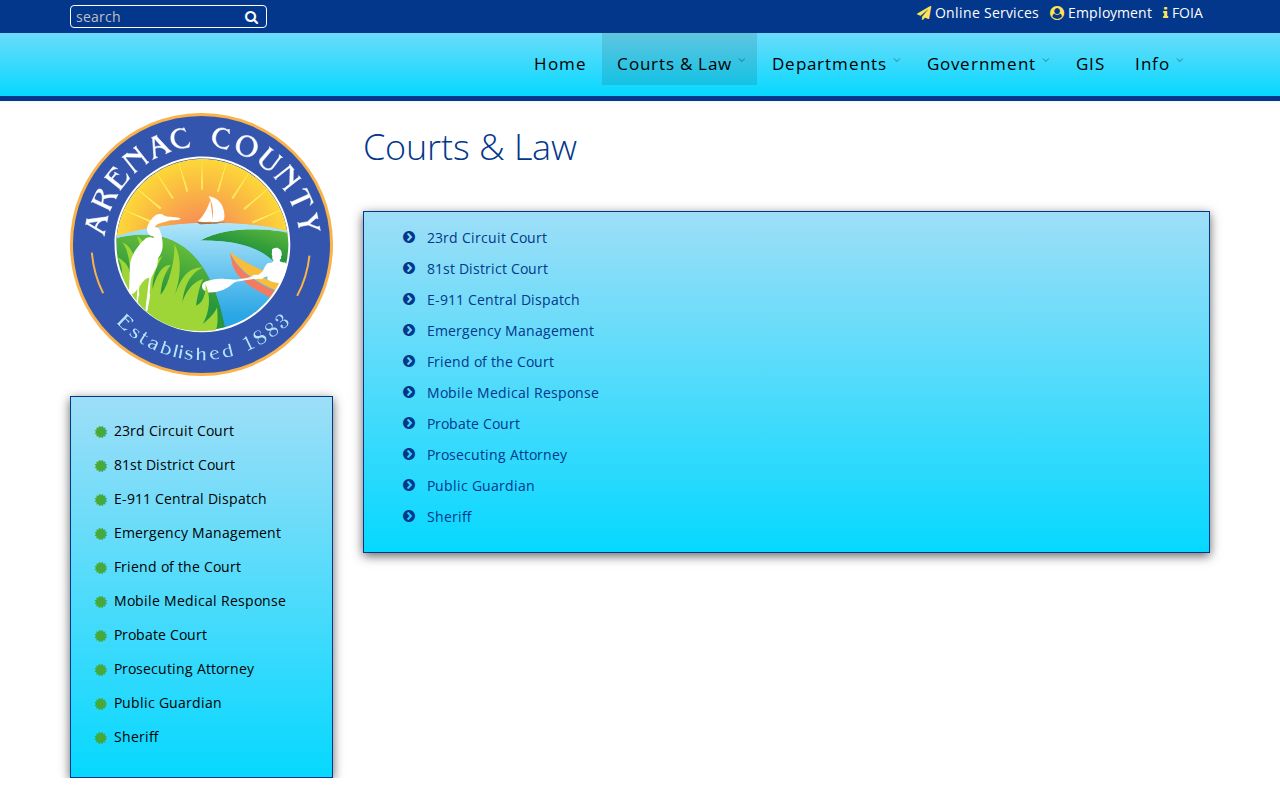Go to the Home menu item

[x=560, y=64]
